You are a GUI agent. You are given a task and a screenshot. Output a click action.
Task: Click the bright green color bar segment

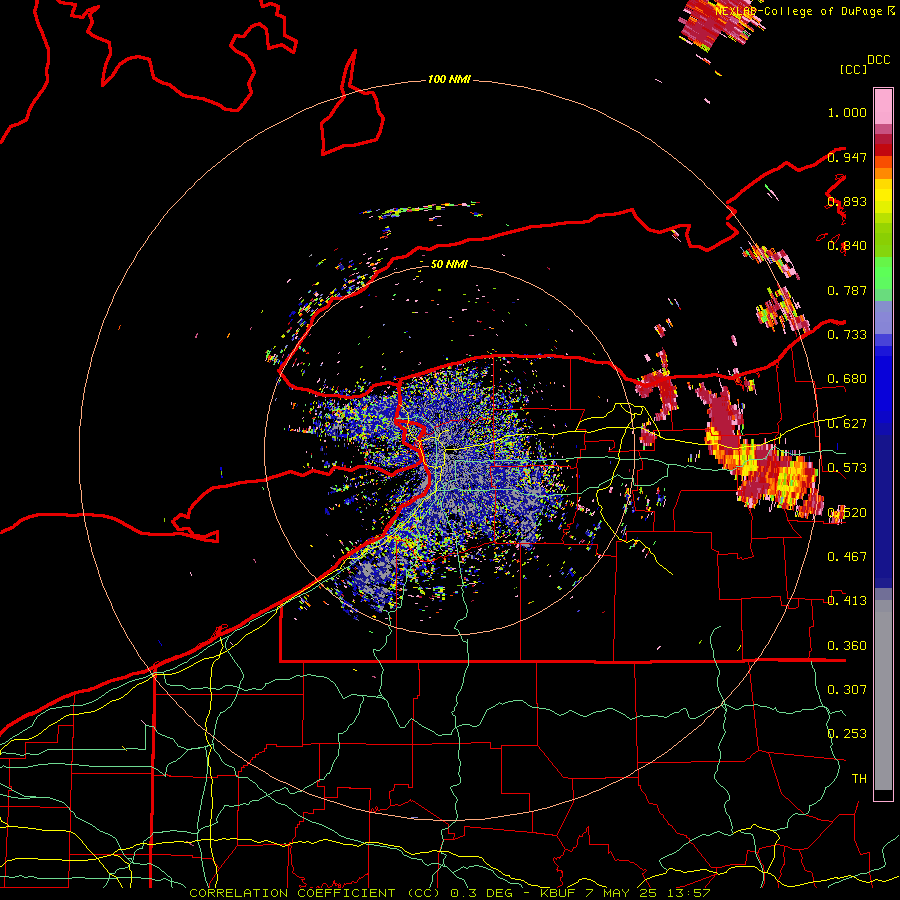point(883,273)
